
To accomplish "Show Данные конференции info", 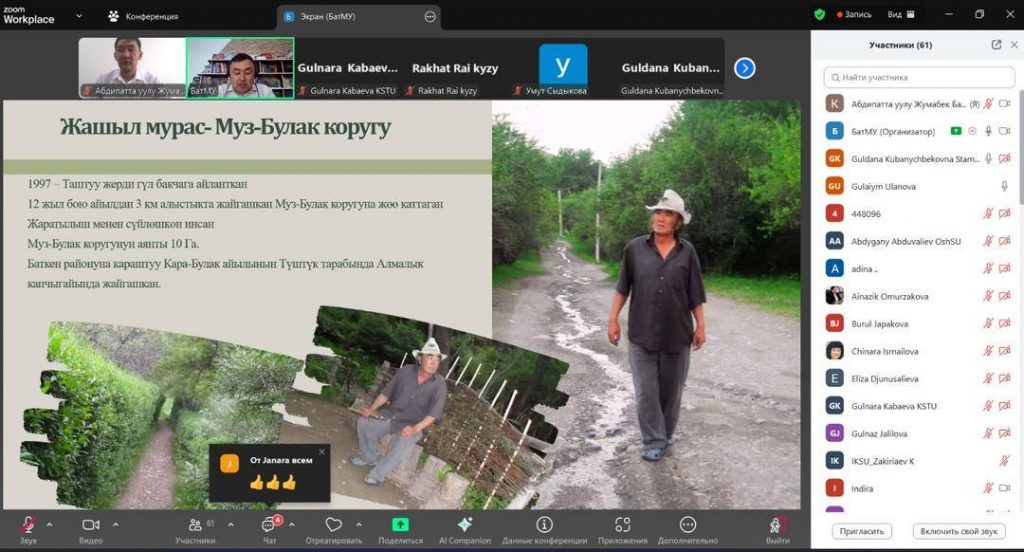I will click(x=544, y=525).
